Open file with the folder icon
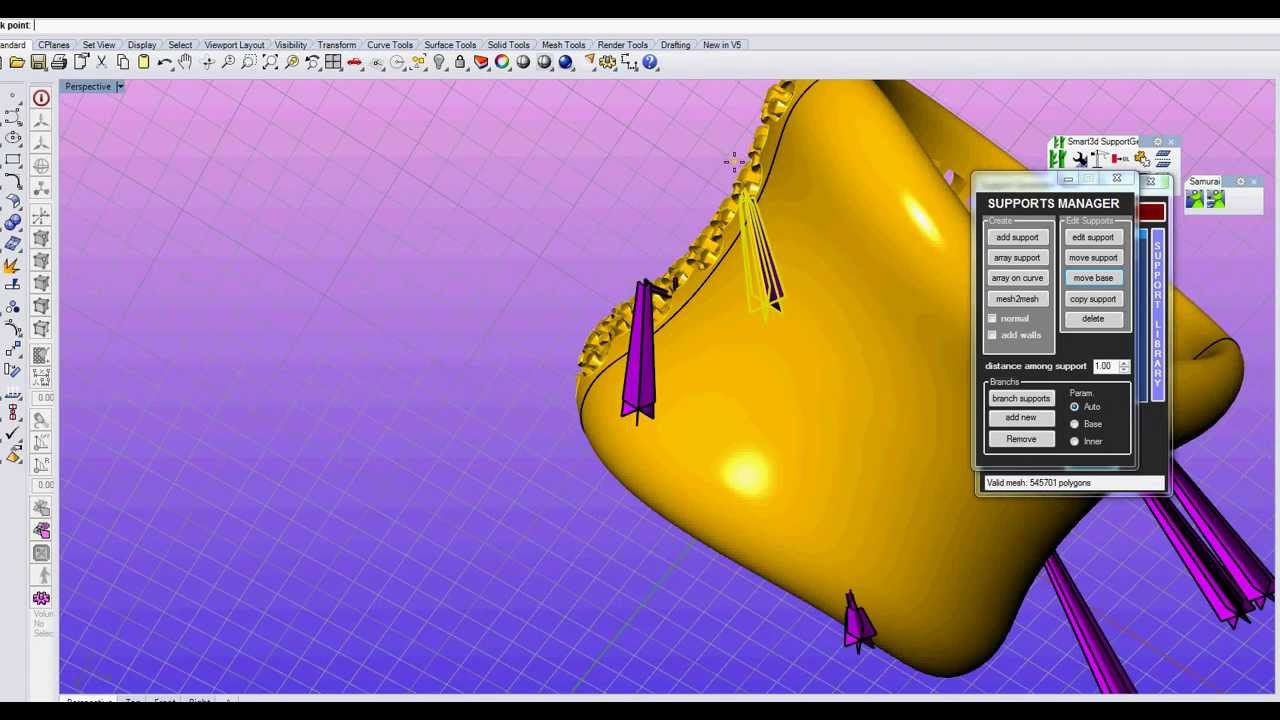The image size is (1280, 720). pos(17,62)
